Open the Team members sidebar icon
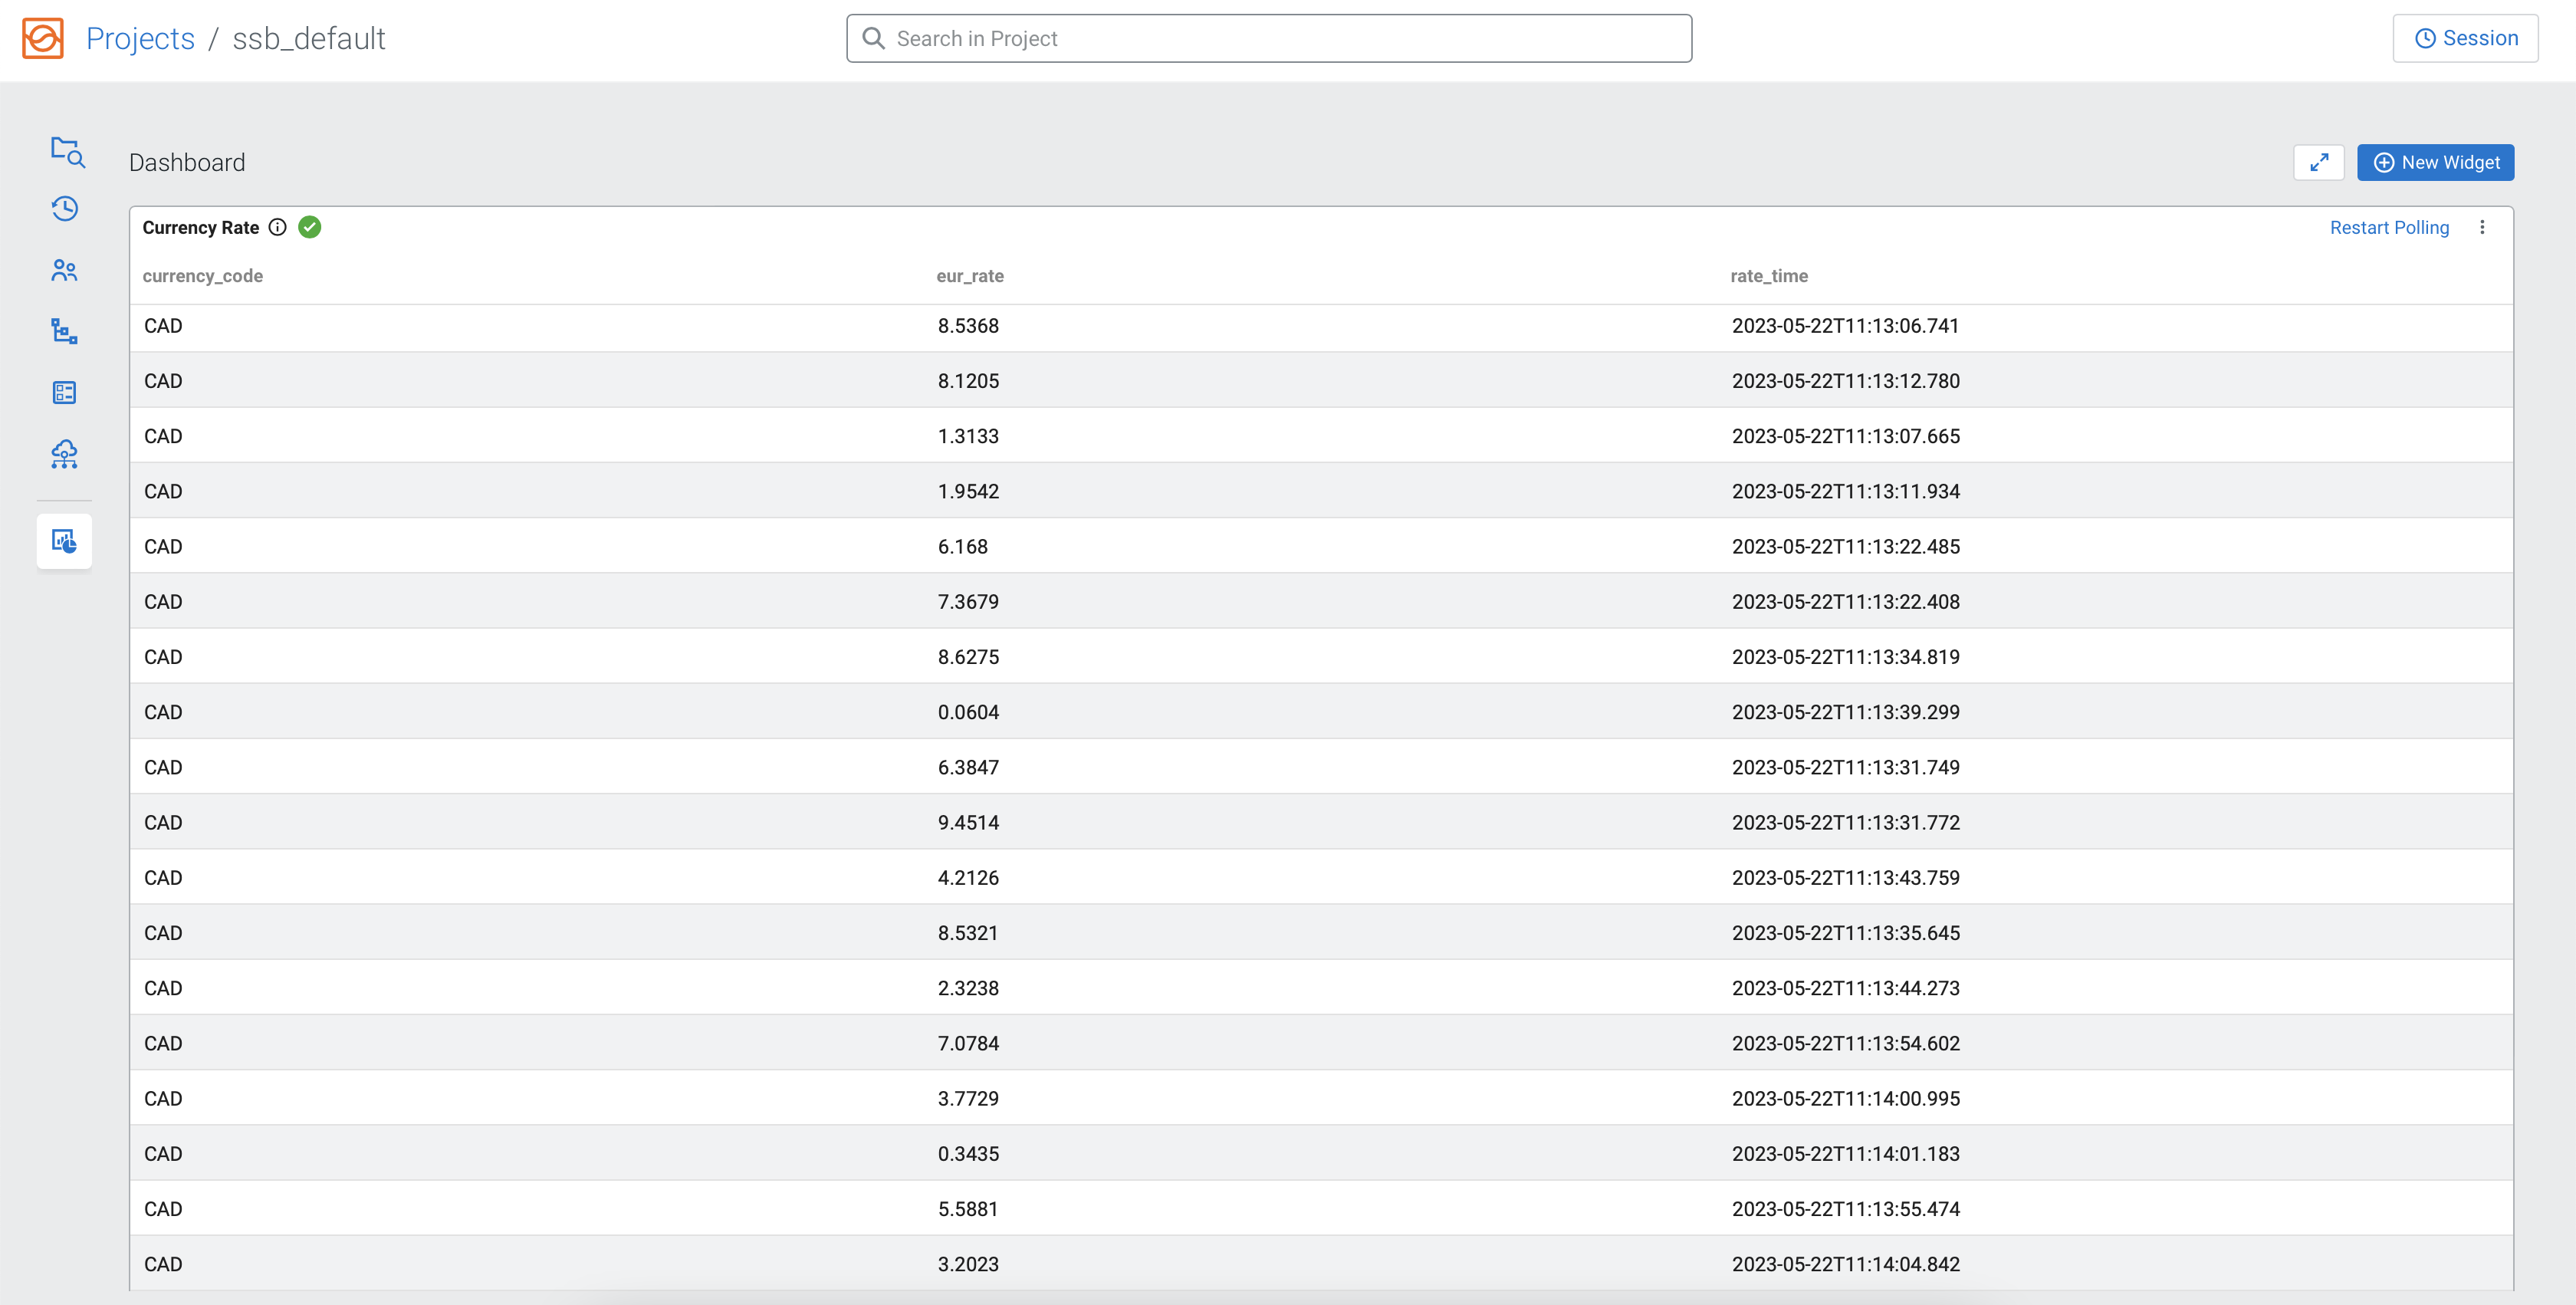Screen dimensions: 2576x1305 coord(65,270)
